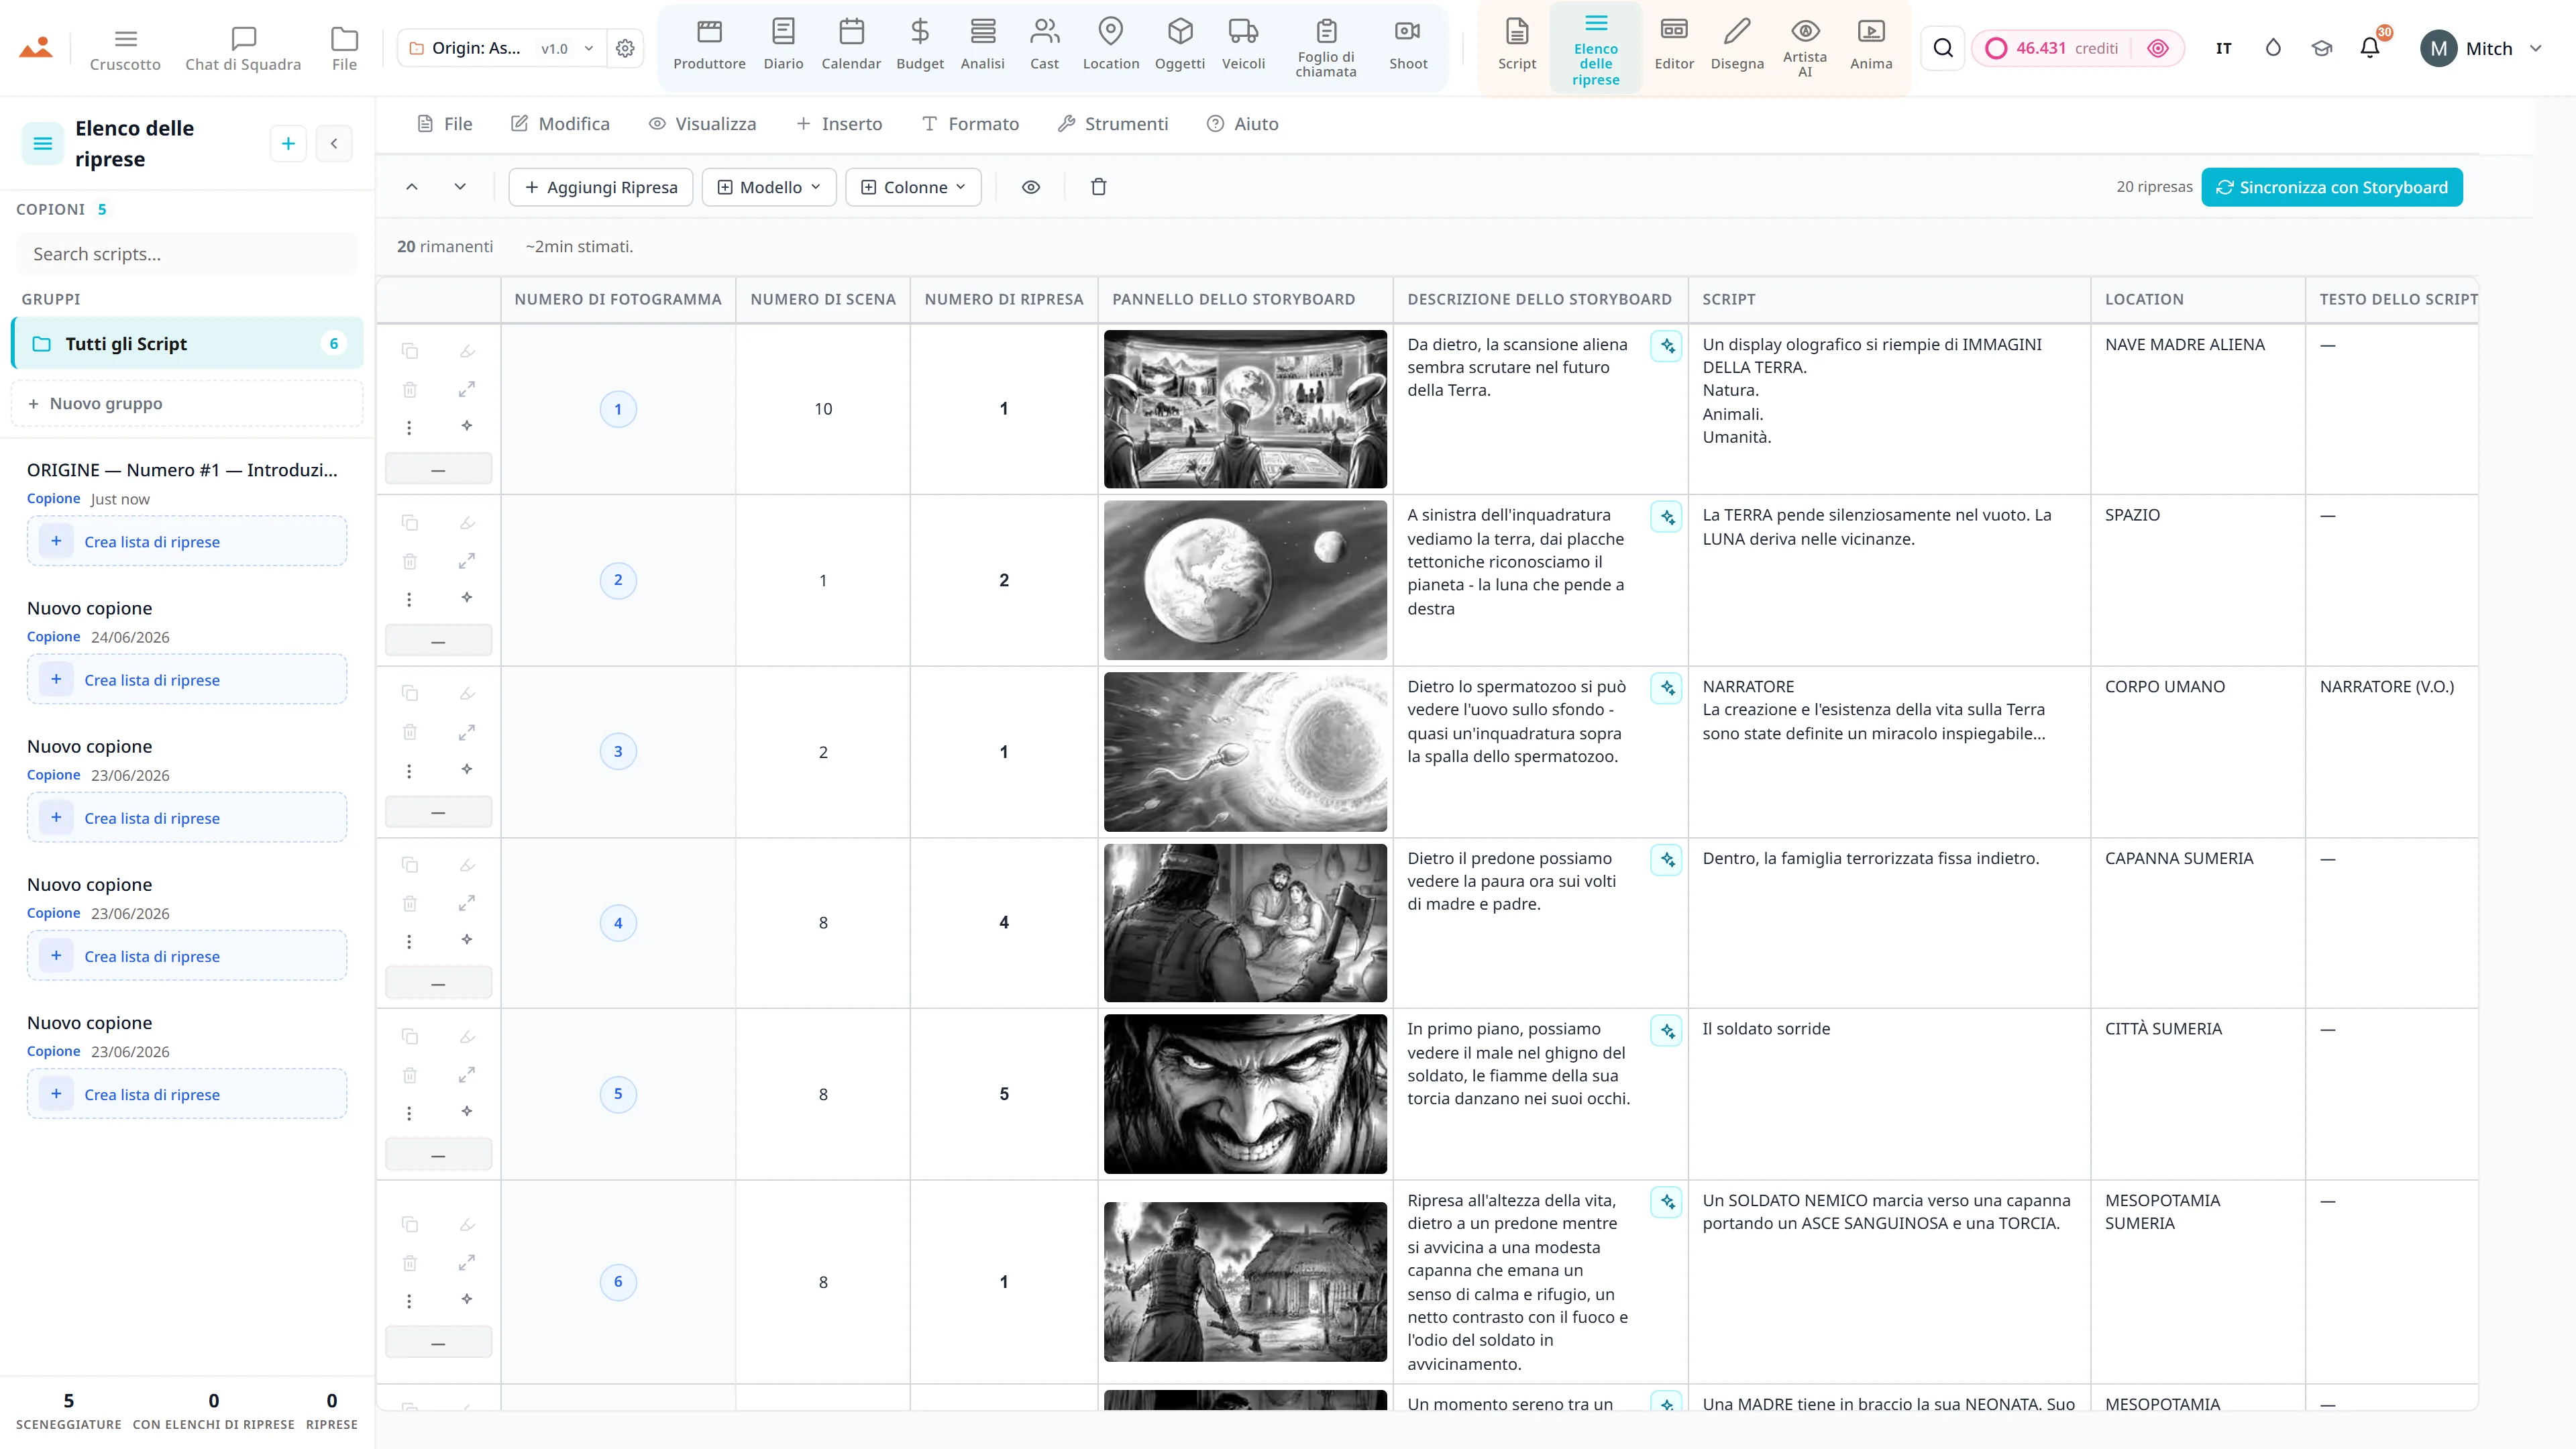The height and width of the screenshot is (1449, 2576).
Task: Click the search magnifier icon
Action: [x=1942, y=48]
